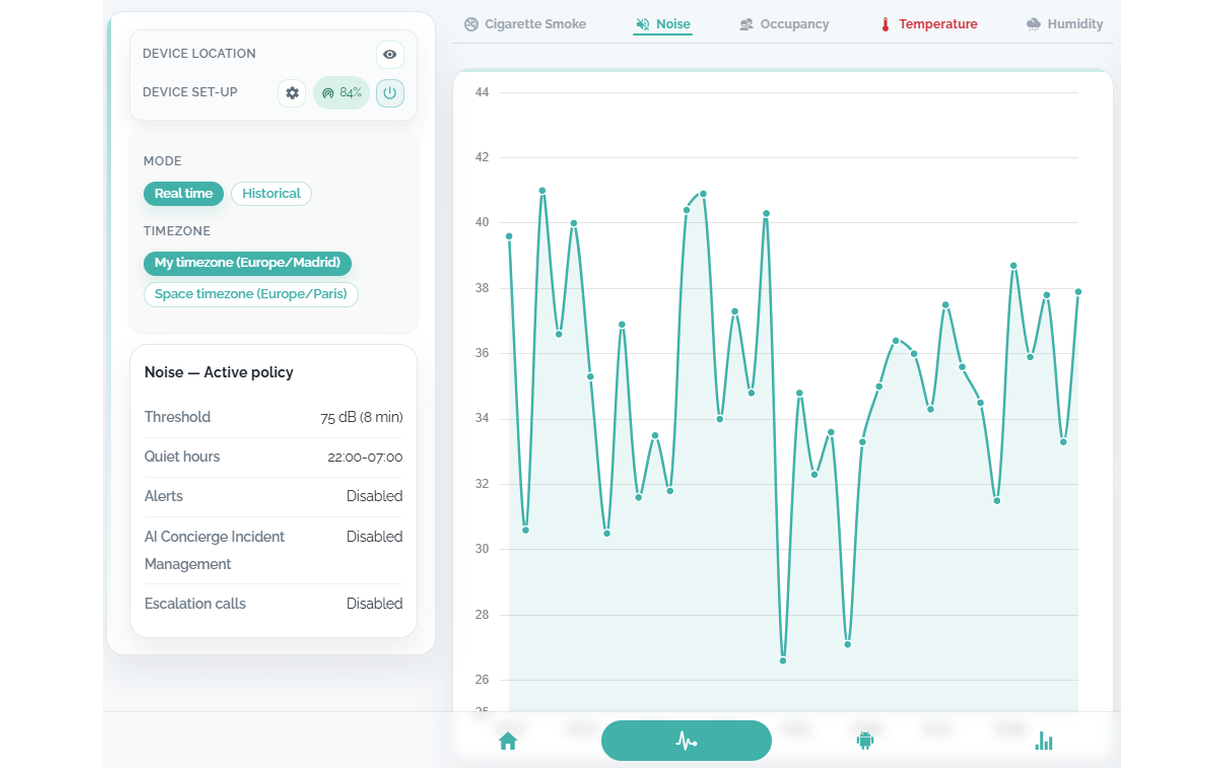Click the 28 label on the chart axis

[x=482, y=615]
